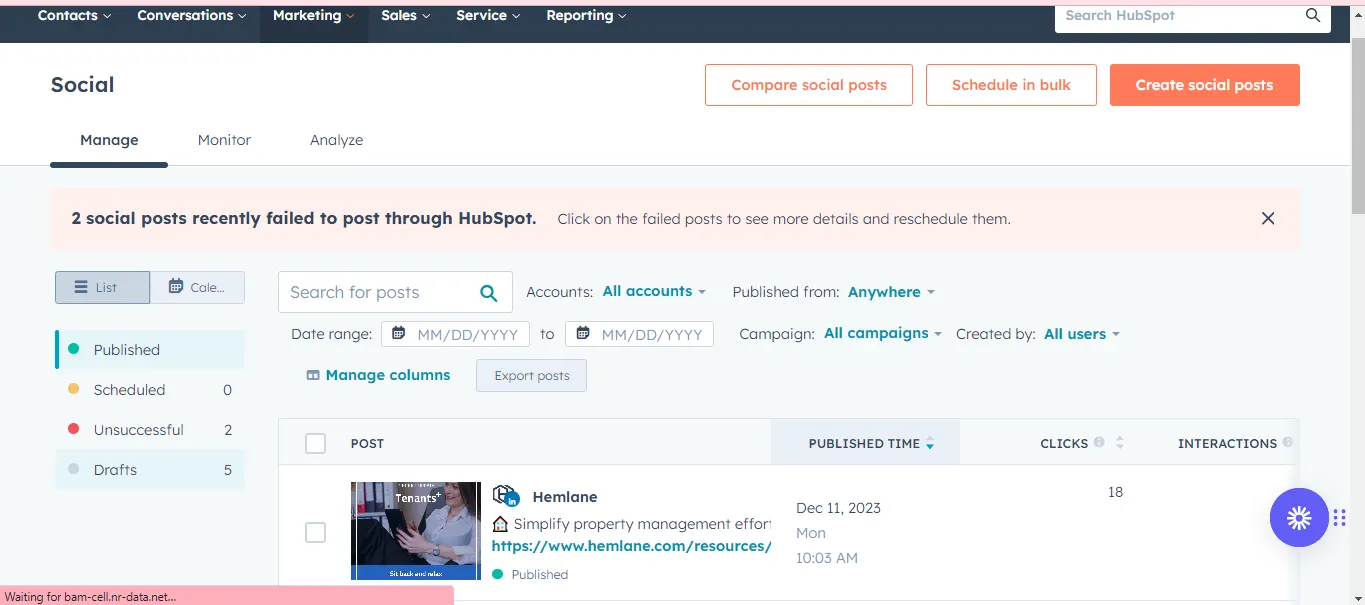This screenshot has width=1365, height=605.
Task: Click the Create social posts button
Action: click(x=1204, y=85)
